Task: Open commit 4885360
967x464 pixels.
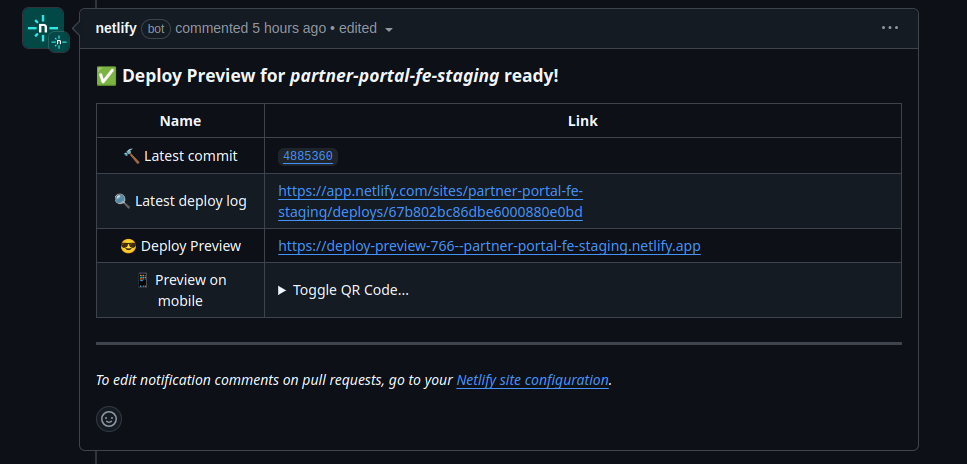Action: point(308,156)
